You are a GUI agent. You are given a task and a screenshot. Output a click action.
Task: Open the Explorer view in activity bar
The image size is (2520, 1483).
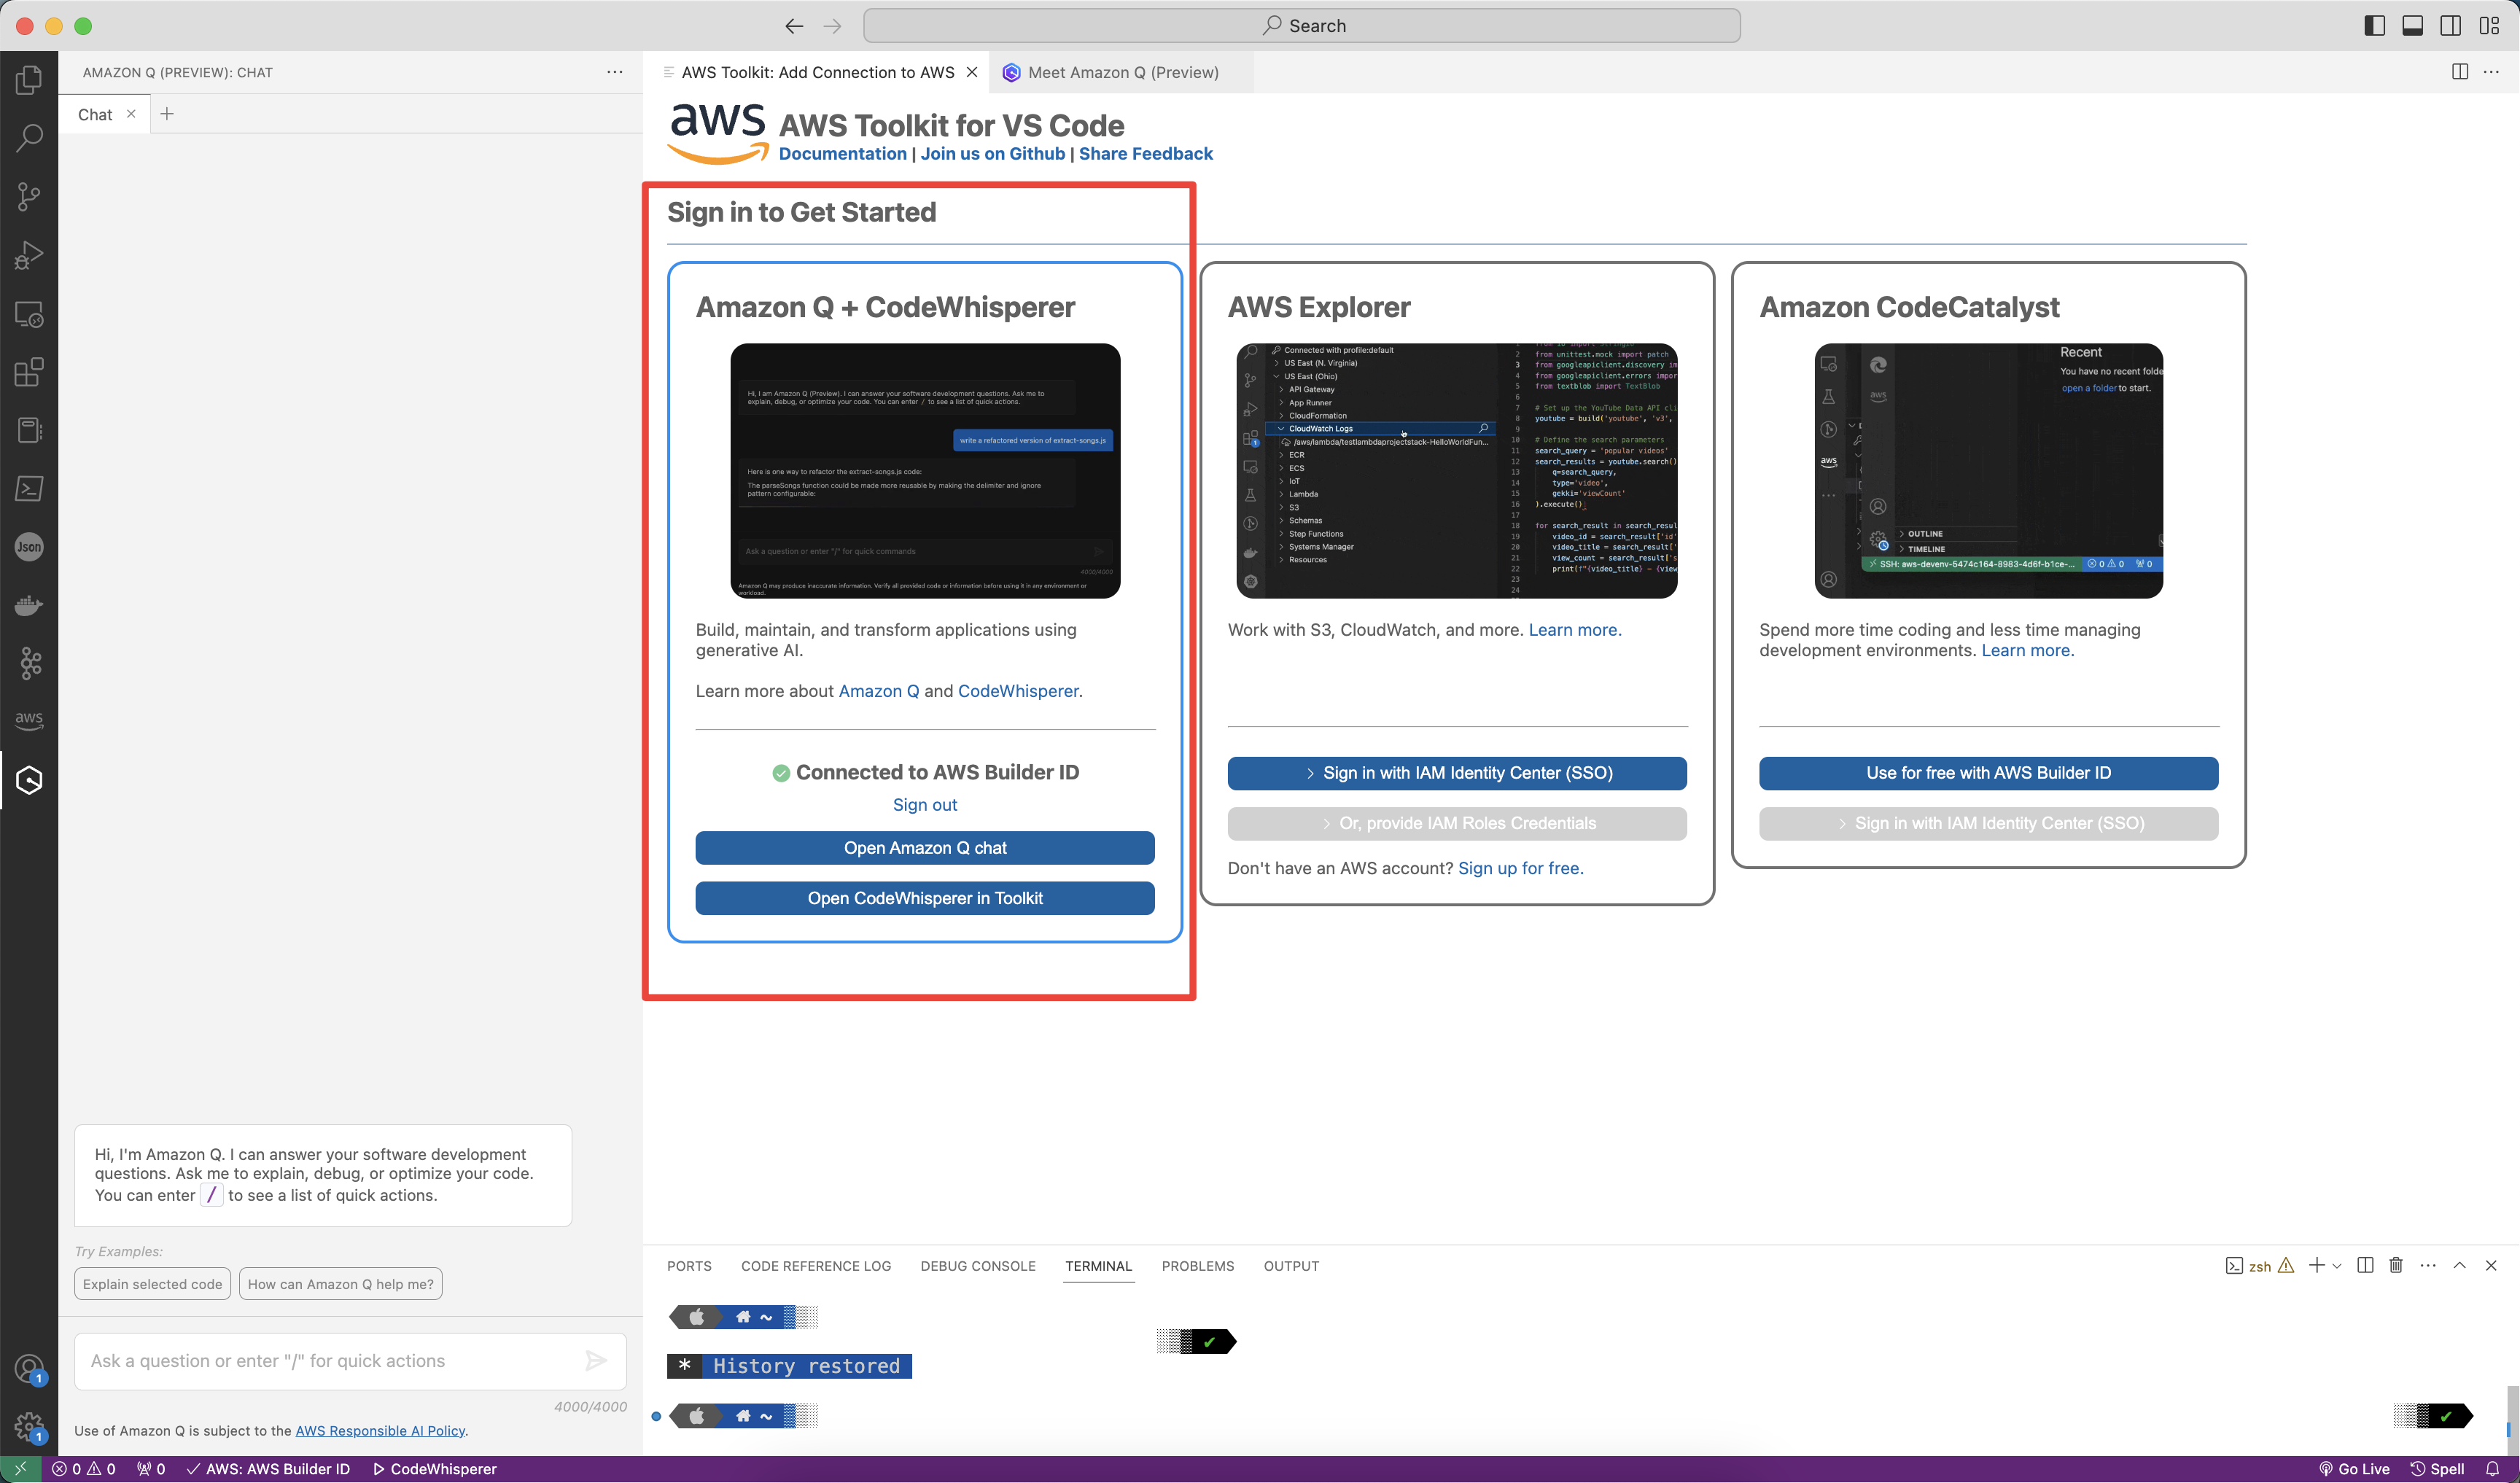[29, 80]
